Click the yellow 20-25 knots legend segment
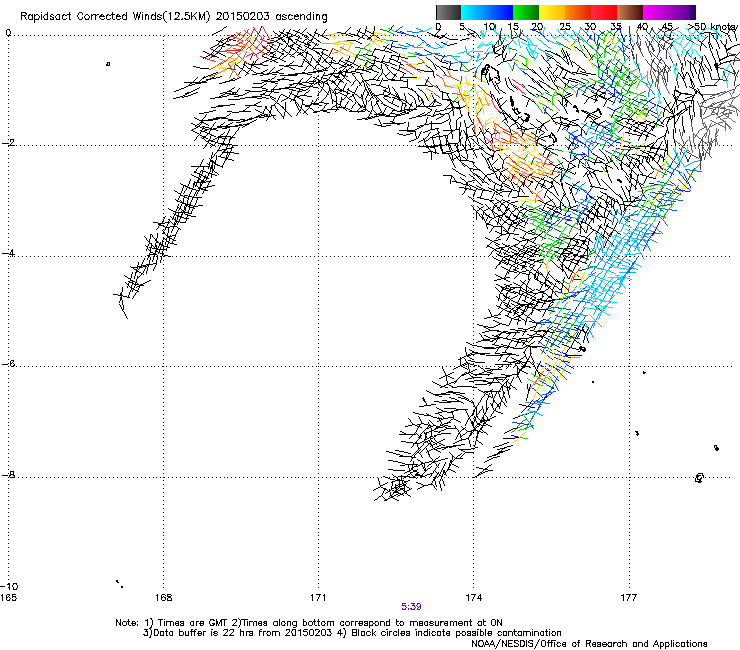The width and height of the screenshot is (740, 650). click(x=552, y=12)
